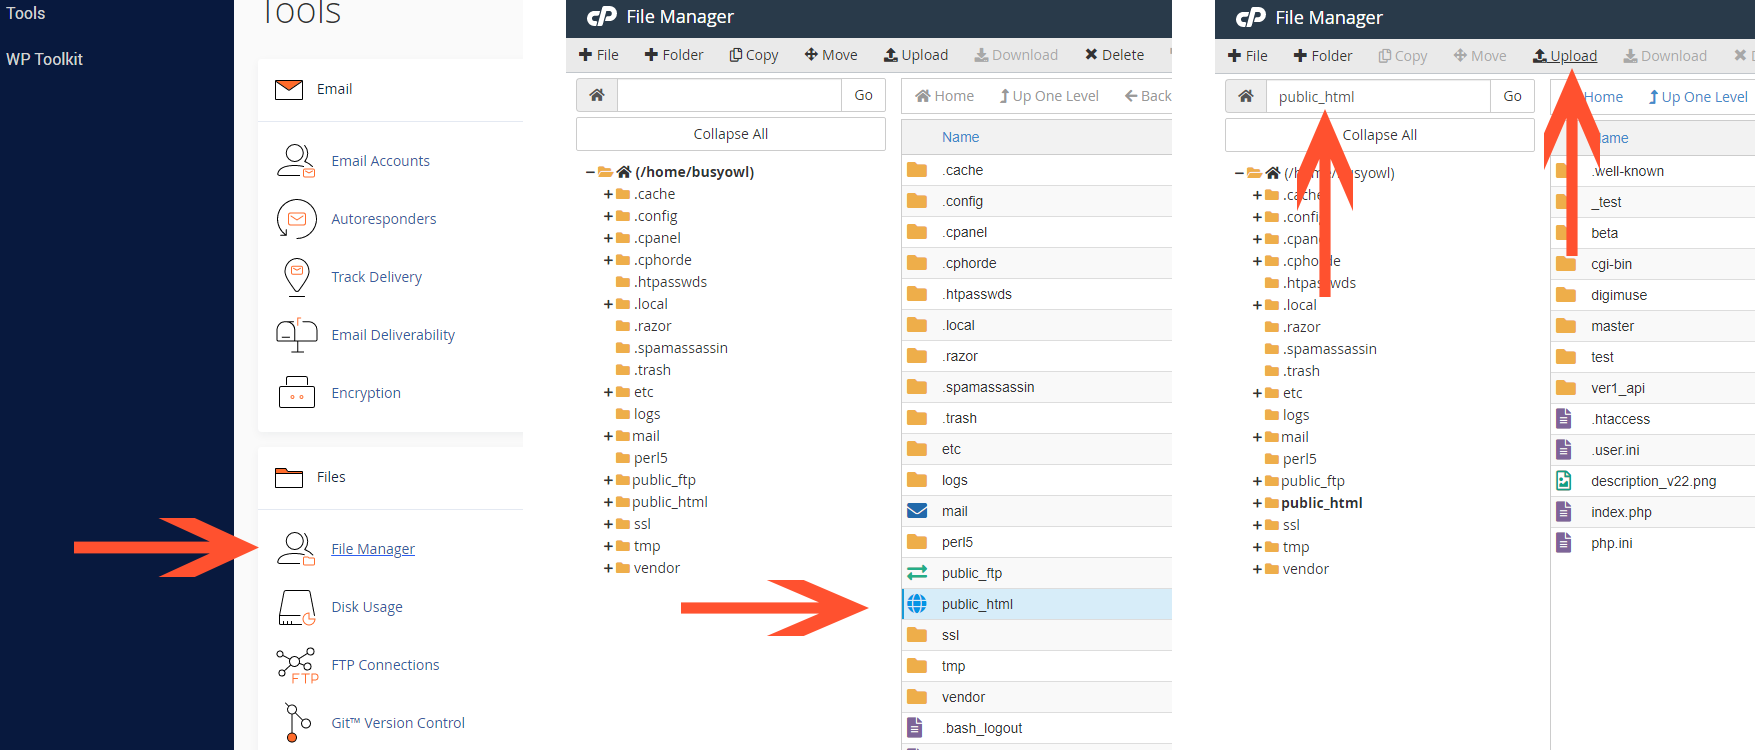Click the Encryption icon

coord(296,393)
